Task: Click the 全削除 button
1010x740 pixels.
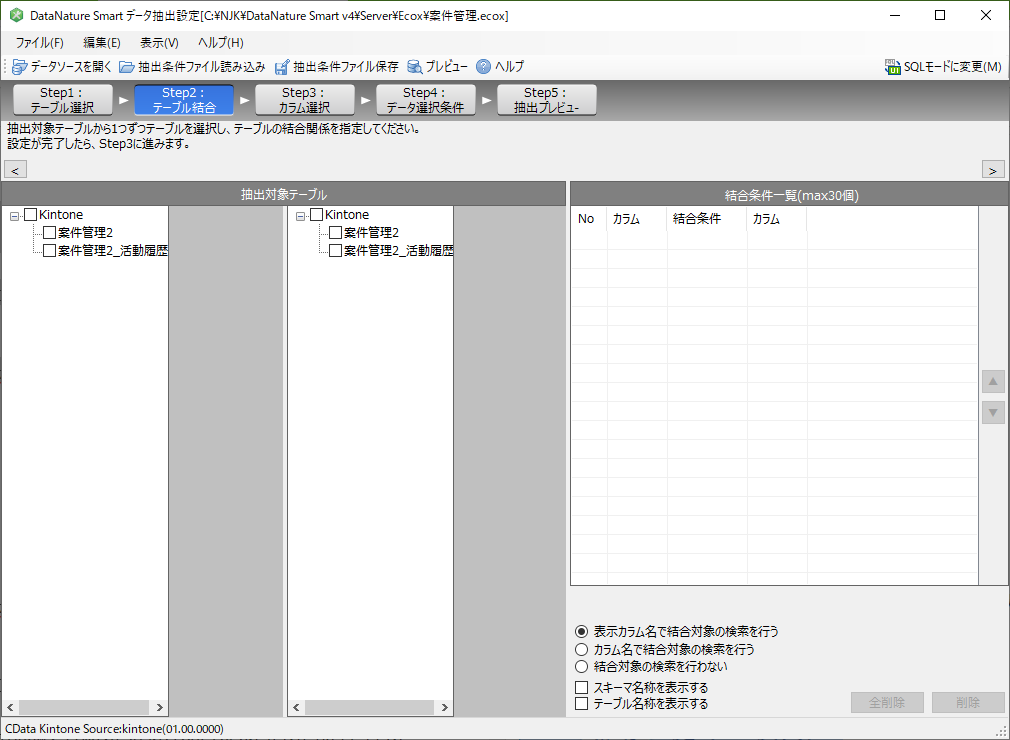Action: click(887, 702)
